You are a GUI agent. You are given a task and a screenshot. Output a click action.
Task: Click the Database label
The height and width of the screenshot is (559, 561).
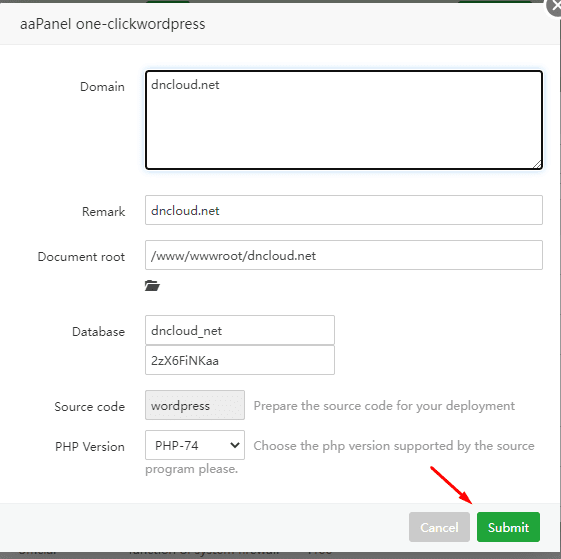(98, 332)
